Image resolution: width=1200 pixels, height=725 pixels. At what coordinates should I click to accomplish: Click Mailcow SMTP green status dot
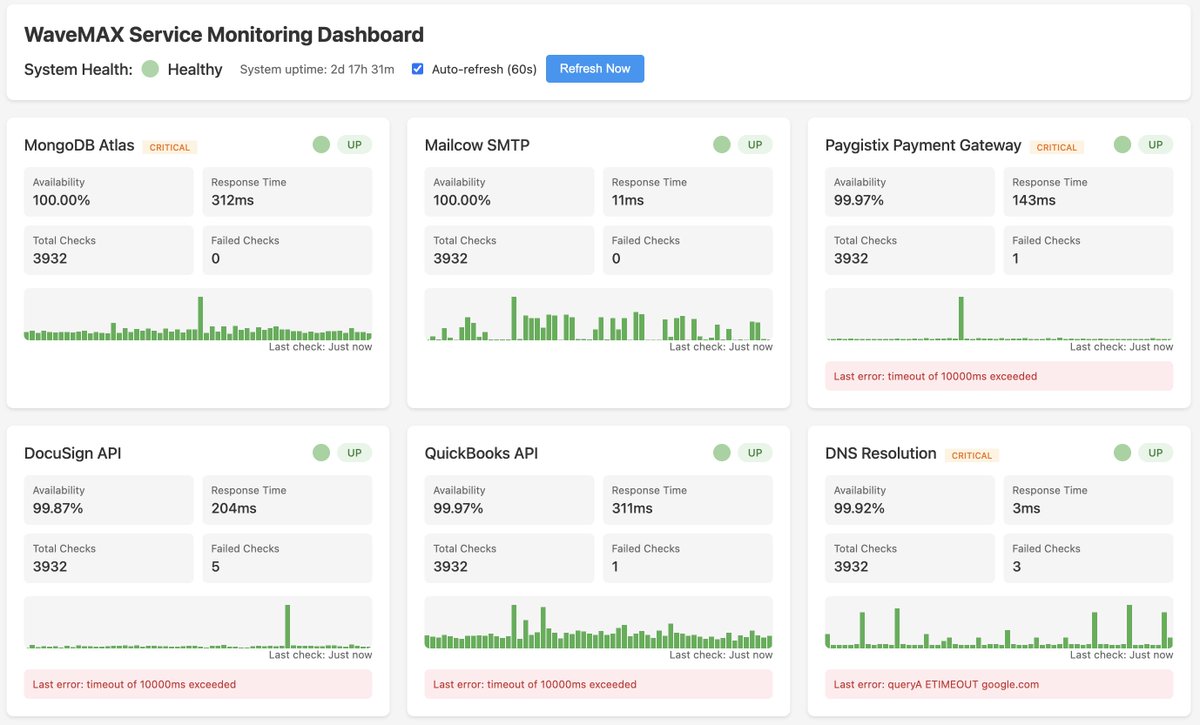pyautogui.click(x=722, y=145)
